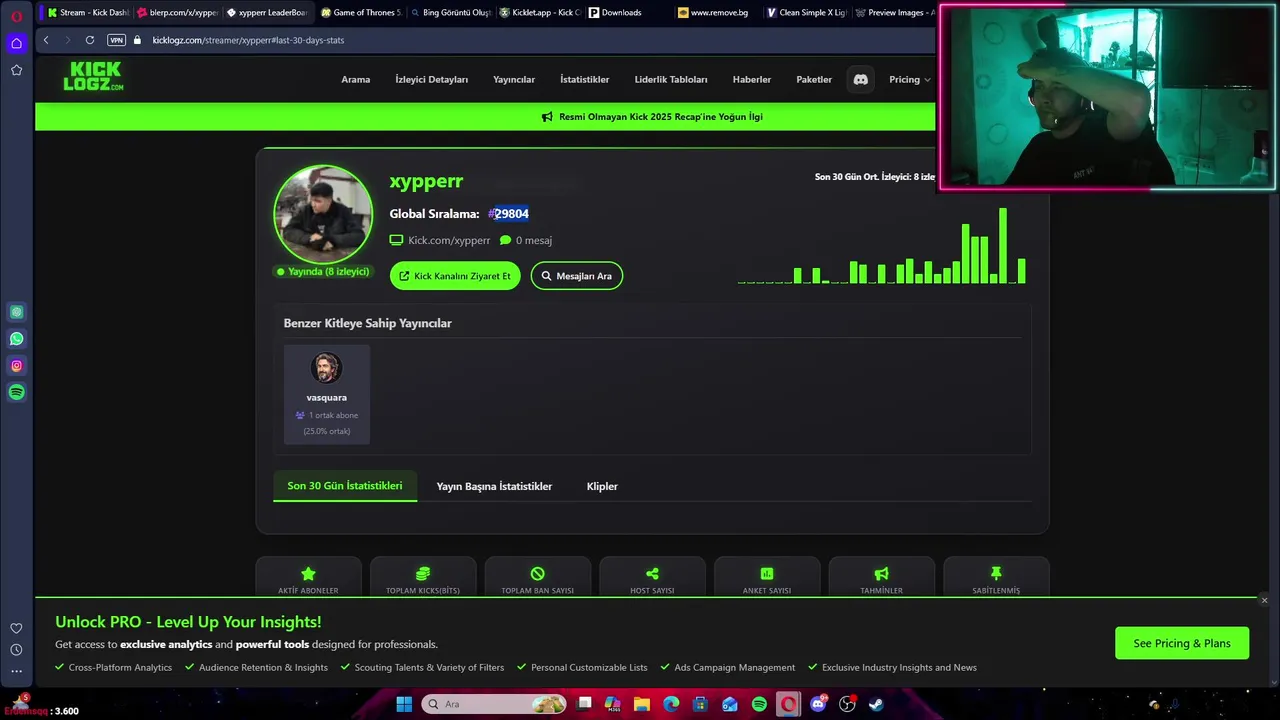Open Spotify in Opera sidebar
This screenshot has height=720, width=1280.
click(x=16, y=392)
